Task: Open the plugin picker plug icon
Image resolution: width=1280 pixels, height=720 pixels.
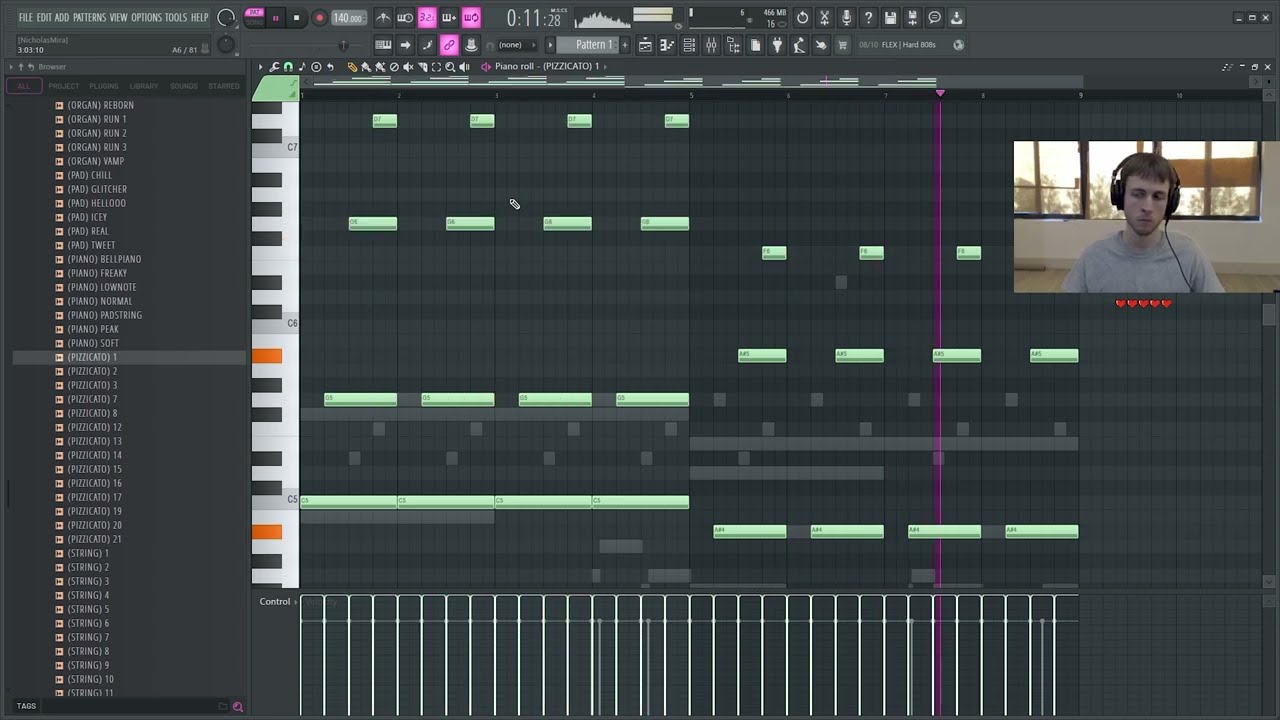Action: click(777, 45)
